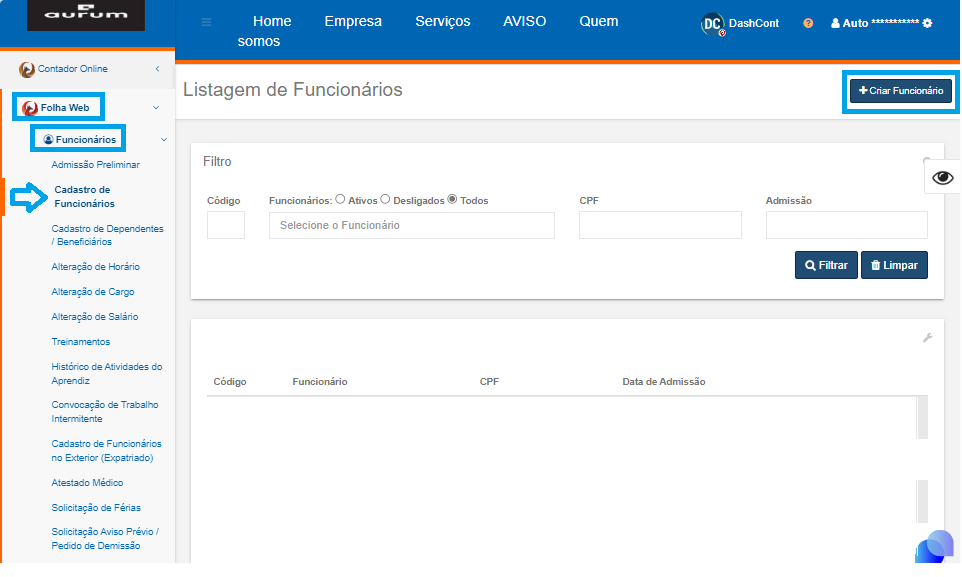The height and width of the screenshot is (577, 962).
Task: Collapse the Funcionários submenu chevron
Action: (x=164, y=140)
